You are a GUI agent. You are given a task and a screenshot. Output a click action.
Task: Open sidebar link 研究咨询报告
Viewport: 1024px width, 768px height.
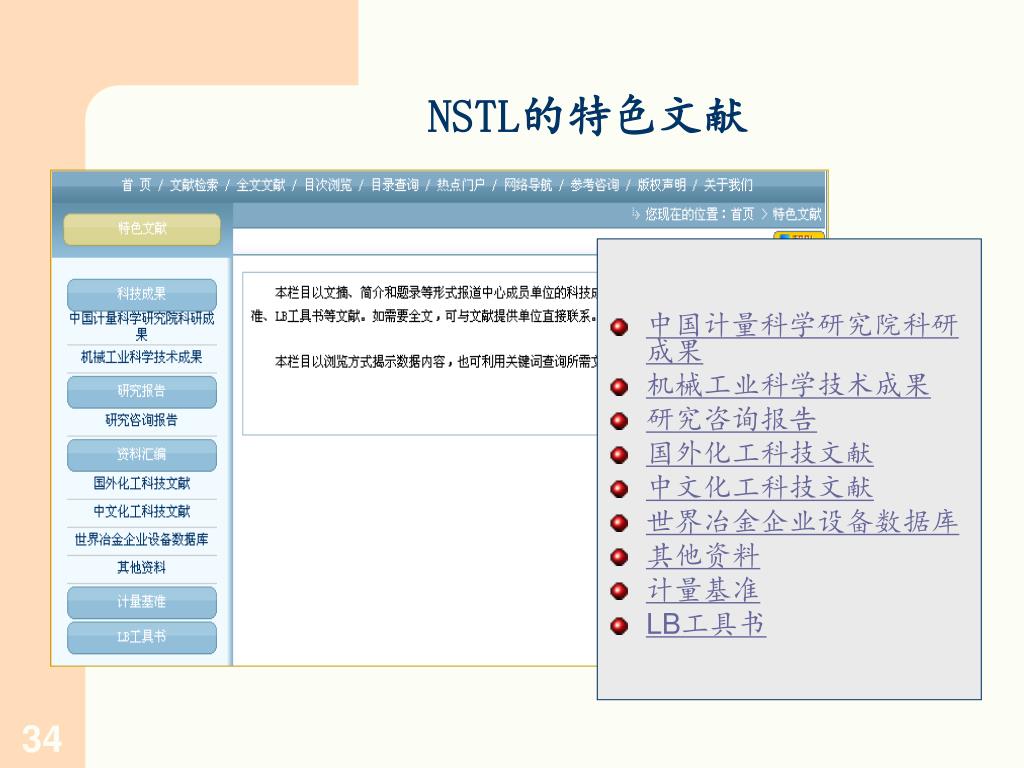tap(142, 420)
